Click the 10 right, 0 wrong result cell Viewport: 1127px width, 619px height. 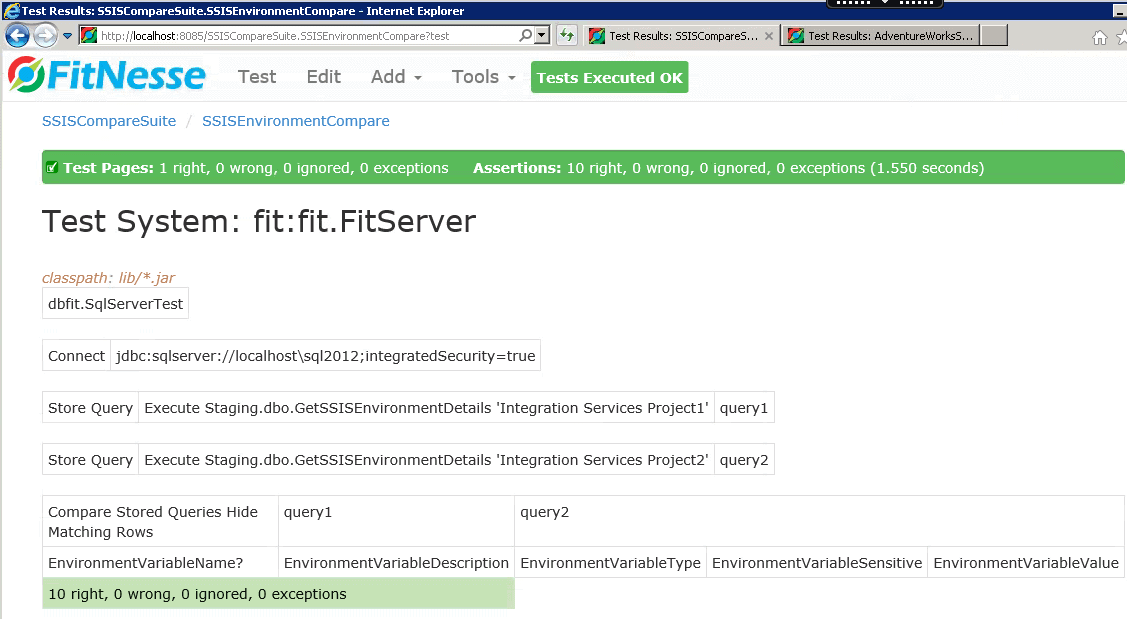[278, 593]
